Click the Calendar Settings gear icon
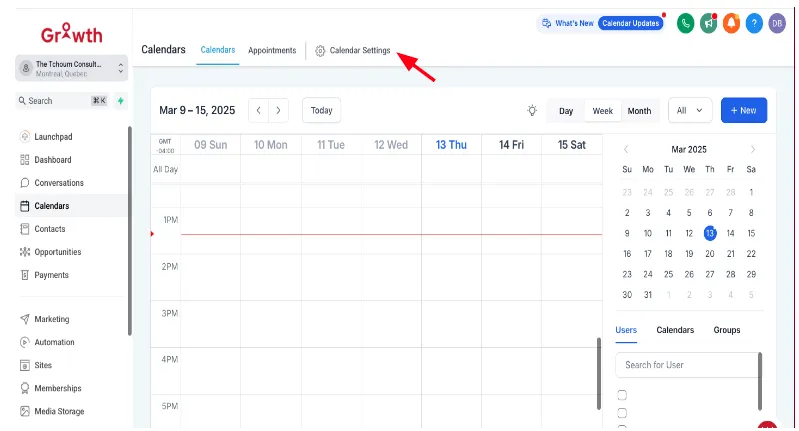This screenshot has height=431, width=799. click(x=320, y=51)
